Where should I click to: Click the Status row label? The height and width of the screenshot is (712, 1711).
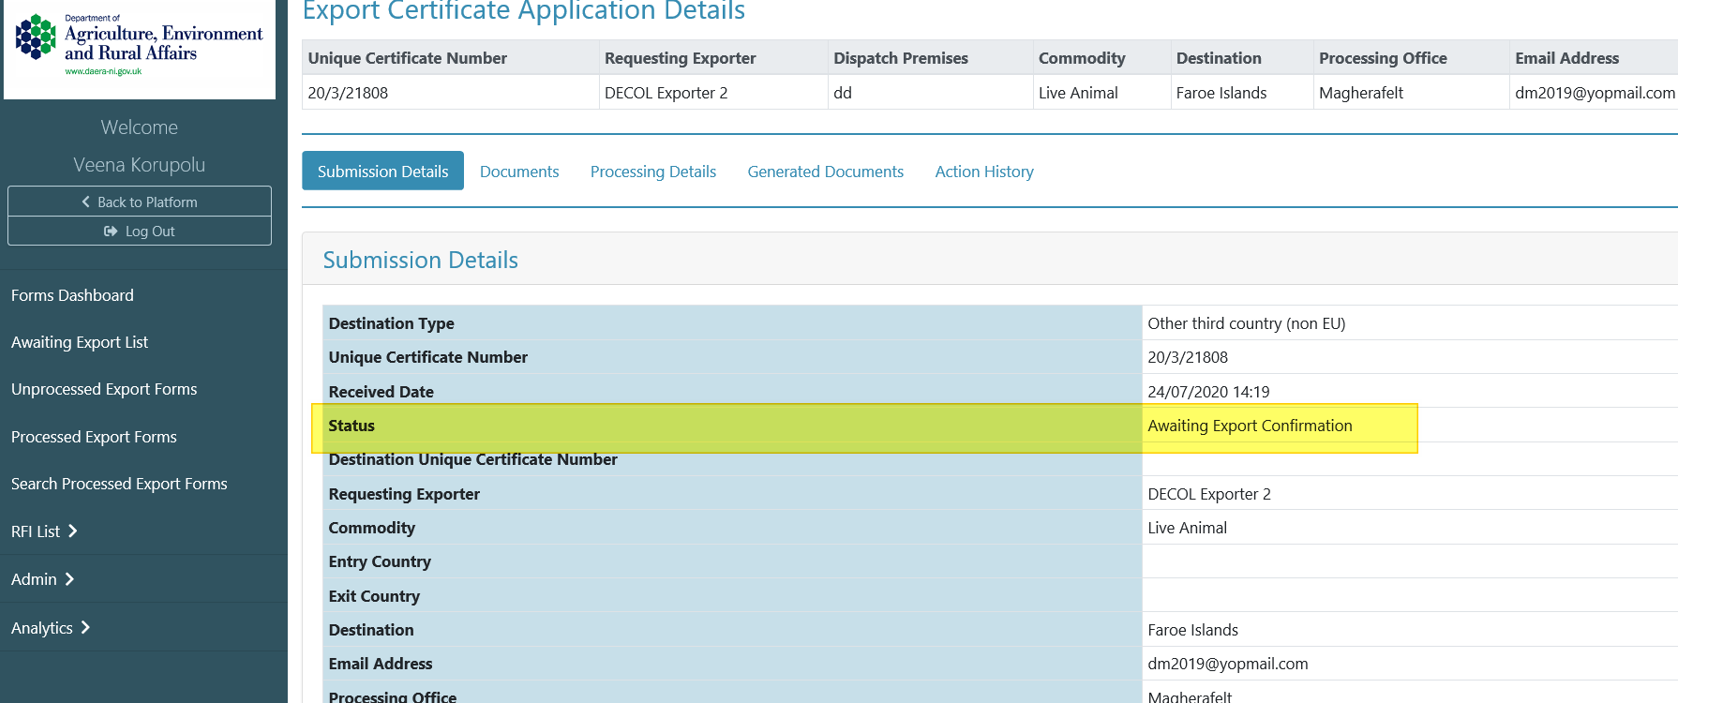351,425
